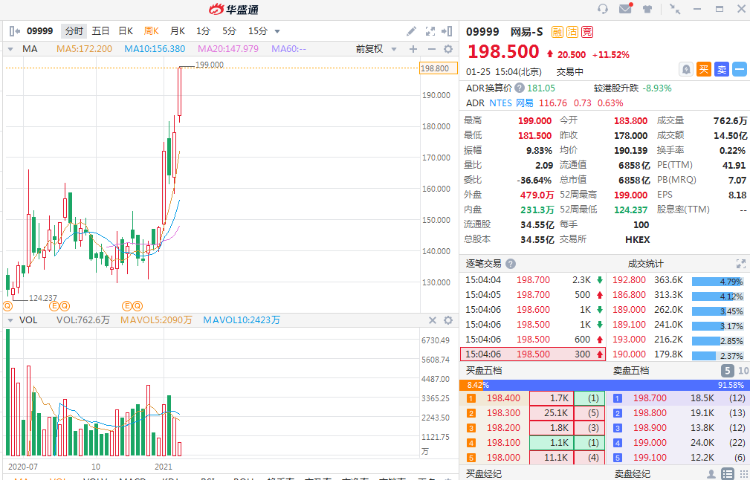Click ask level 1 price 198.700
Viewport: 750px width, 480px height.
[x=650, y=398]
